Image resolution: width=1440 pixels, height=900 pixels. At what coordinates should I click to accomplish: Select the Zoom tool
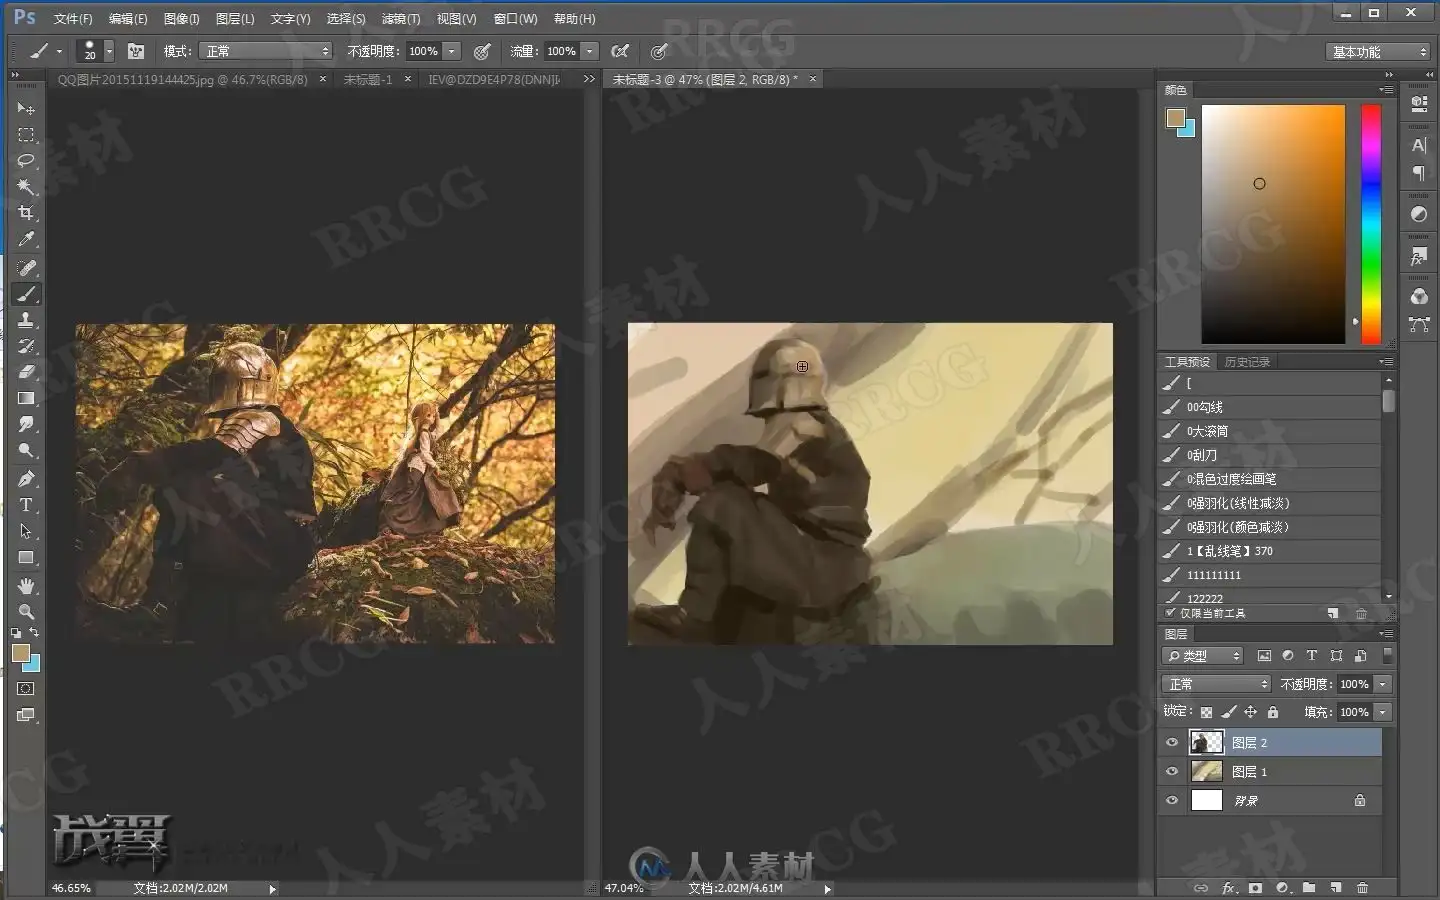pos(26,611)
